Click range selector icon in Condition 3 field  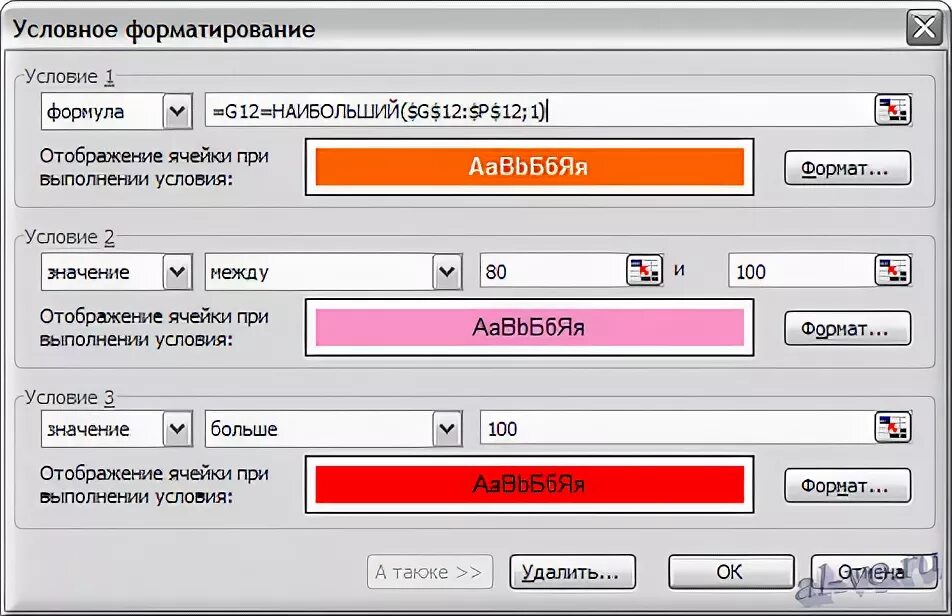click(x=892, y=427)
